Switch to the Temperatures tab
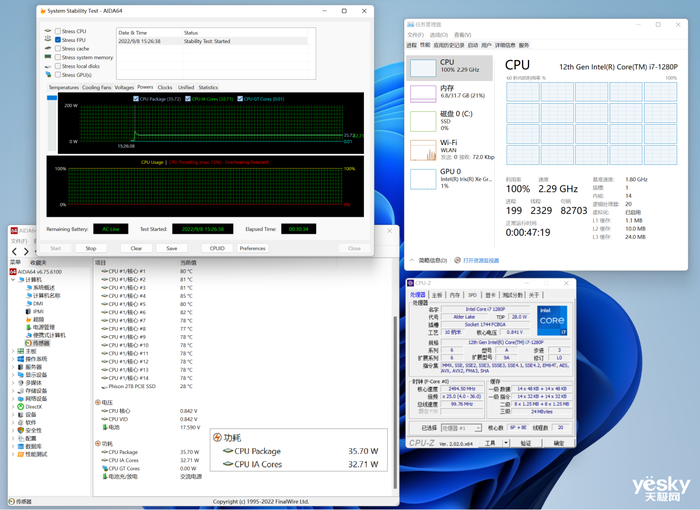 (x=63, y=87)
